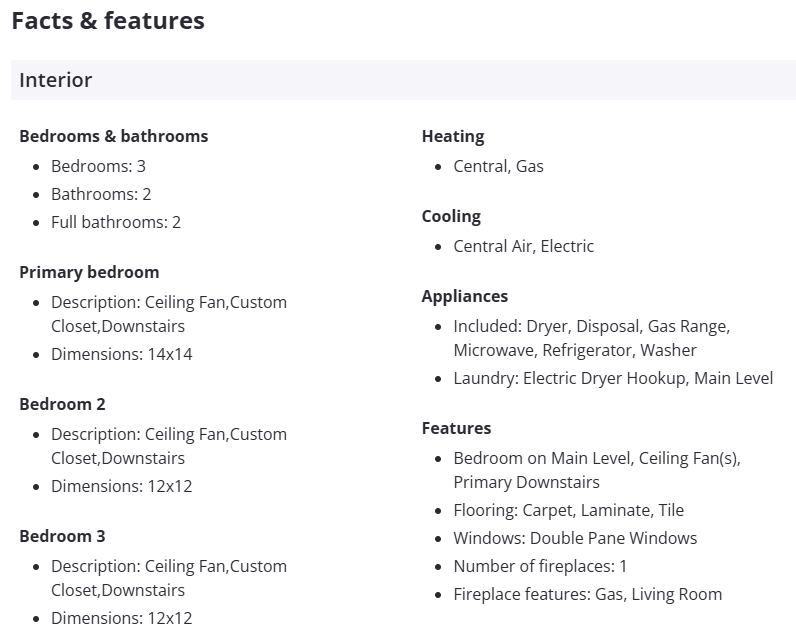Image resolution: width=796 pixels, height=631 pixels.
Task: Click the Central, Gas heating entry
Action: coord(498,166)
